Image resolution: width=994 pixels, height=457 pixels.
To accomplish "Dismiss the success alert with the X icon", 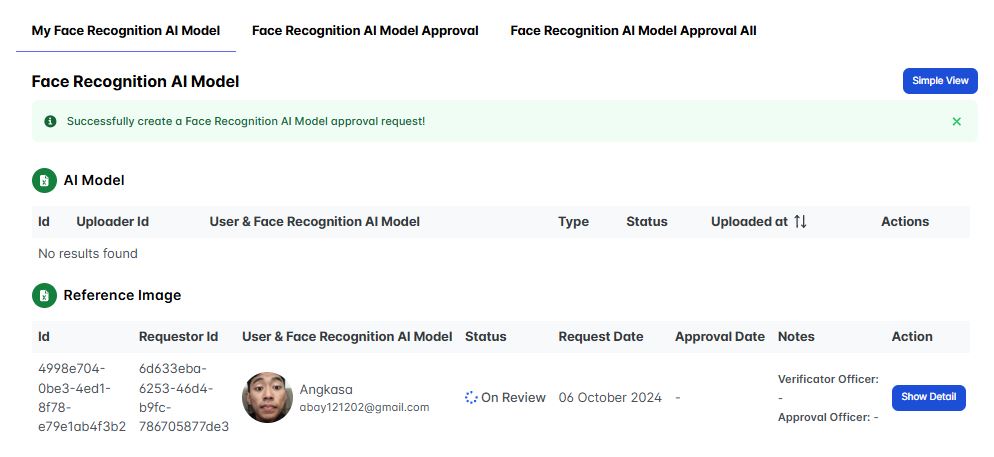I will (956, 121).
